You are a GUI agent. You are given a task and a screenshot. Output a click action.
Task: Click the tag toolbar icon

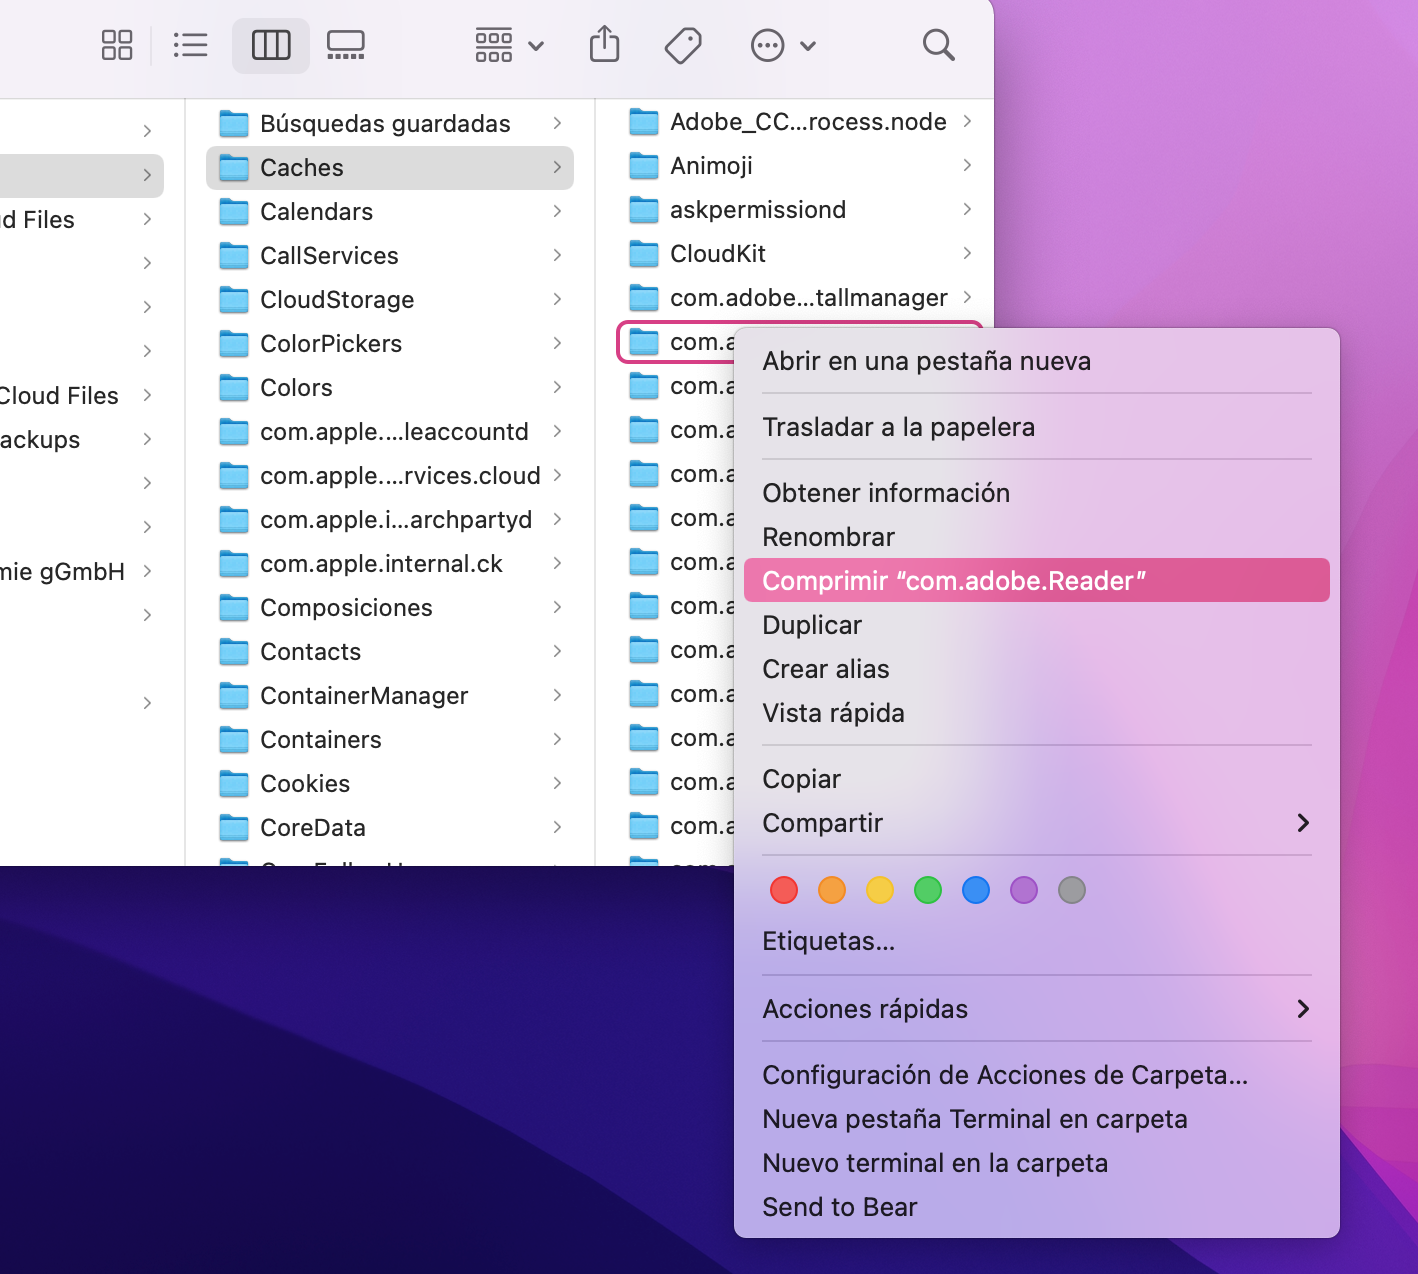[x=683, y=45]
